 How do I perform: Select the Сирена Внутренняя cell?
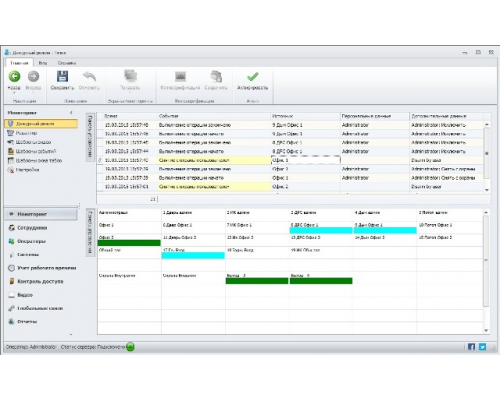(129, 278)
